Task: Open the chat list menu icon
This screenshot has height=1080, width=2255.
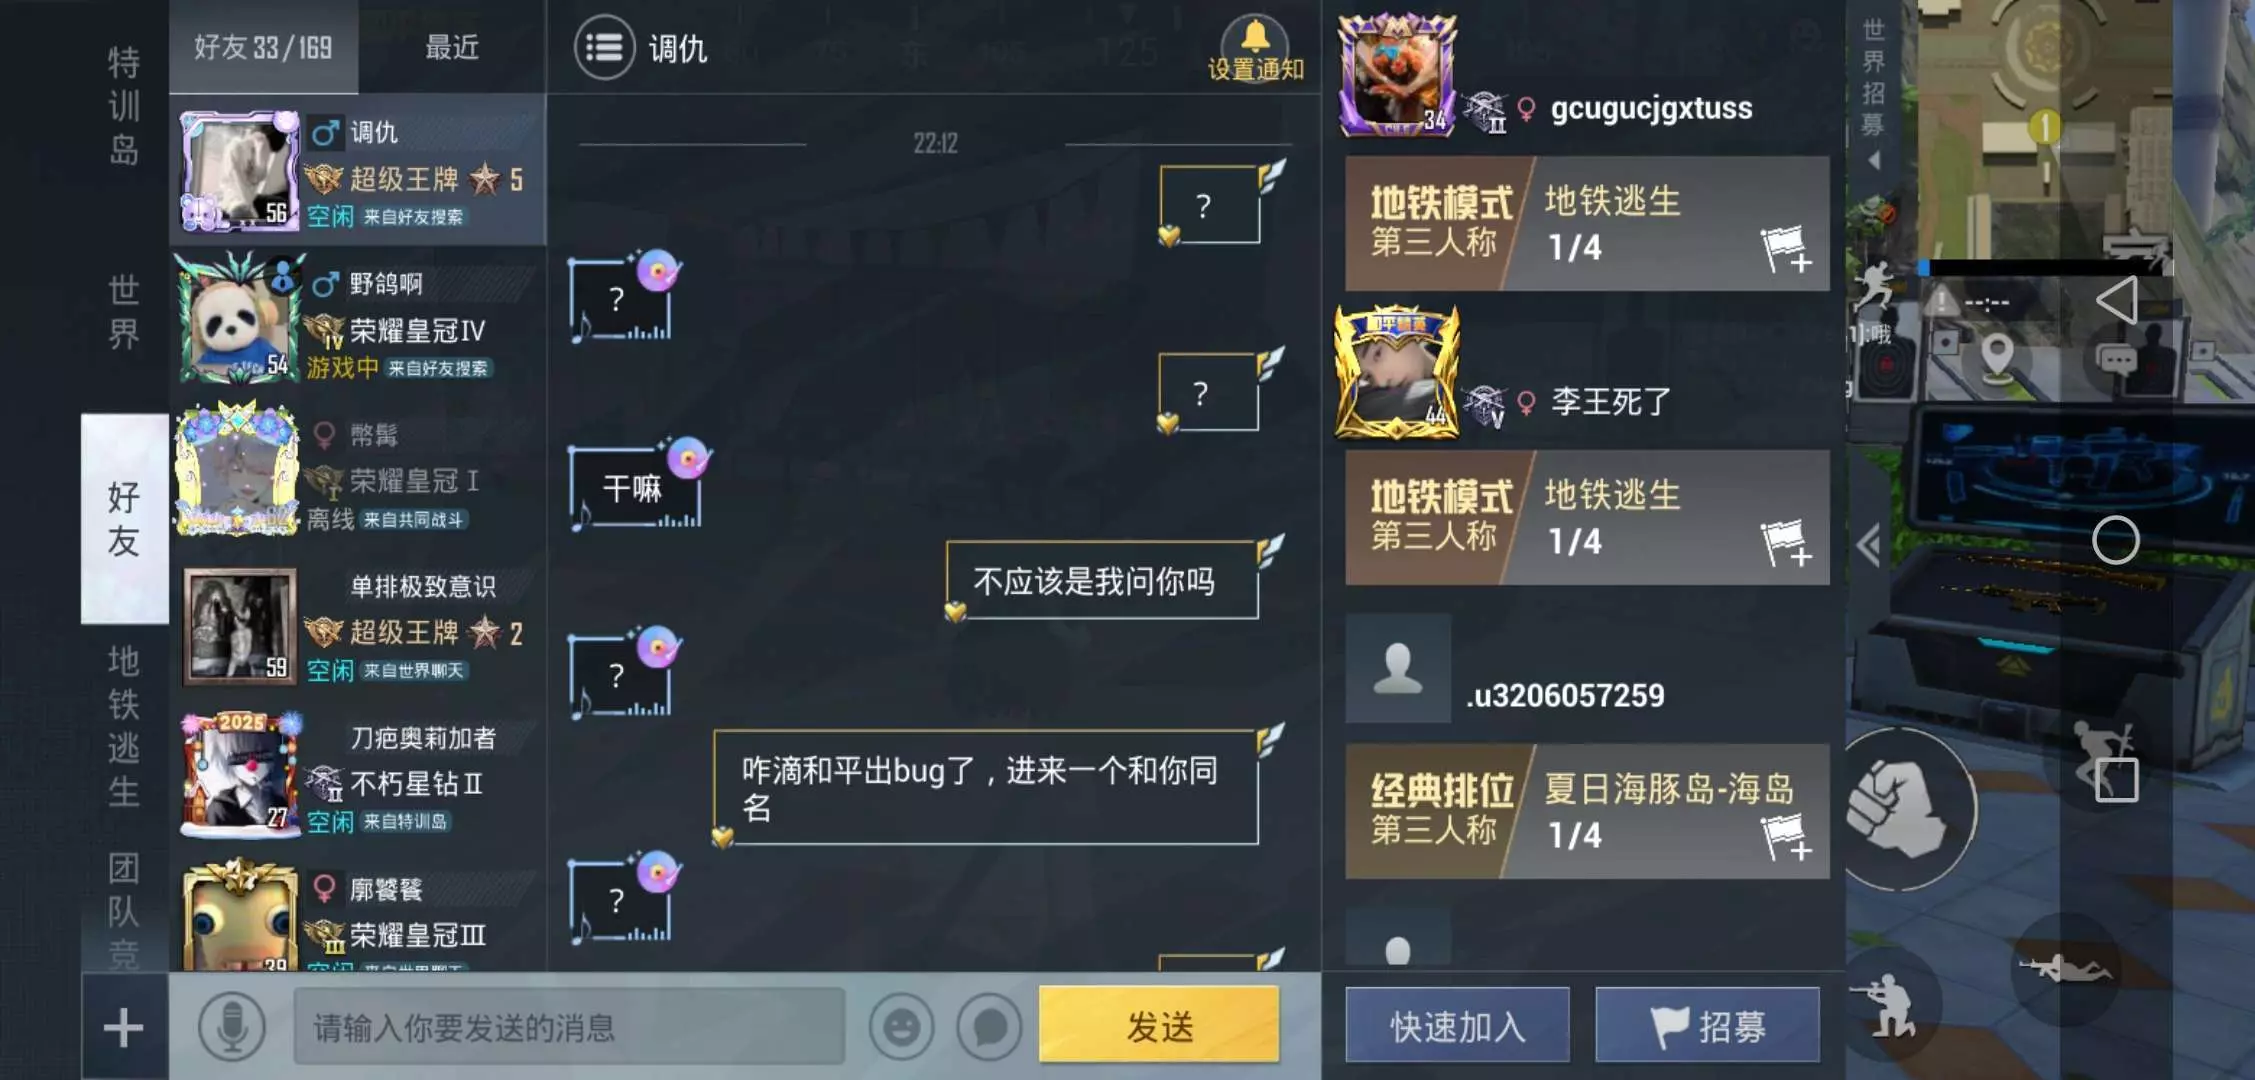Action: click(x=604, y=47)
